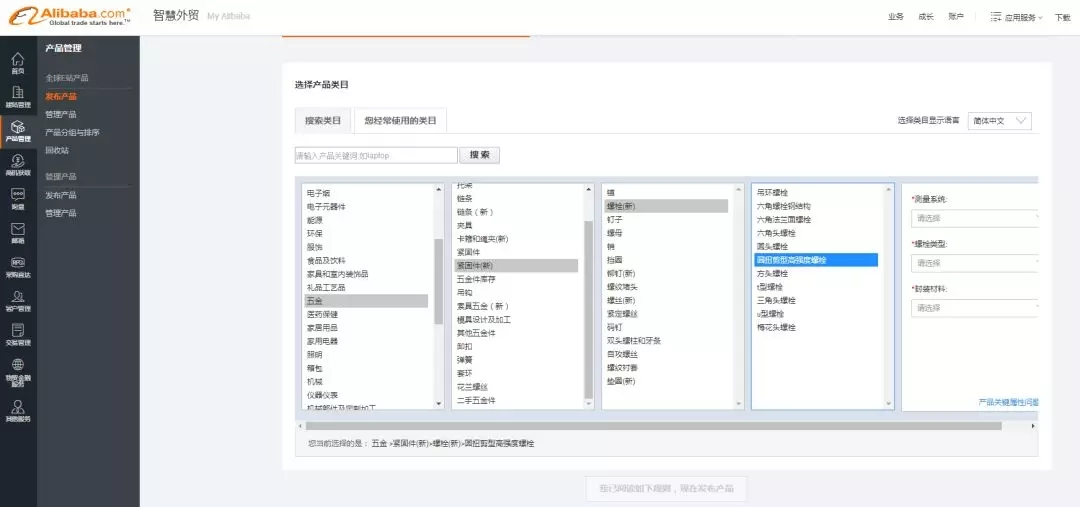Click the product keyword search input field

click(376, 155)
